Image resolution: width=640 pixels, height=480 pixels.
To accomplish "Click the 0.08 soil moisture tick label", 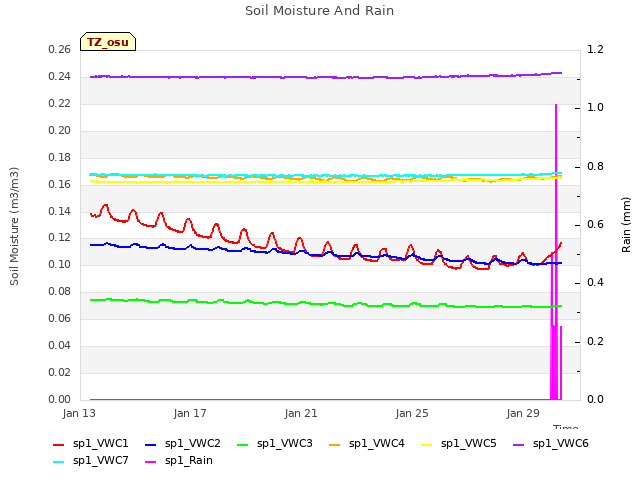I will (60, 291).
